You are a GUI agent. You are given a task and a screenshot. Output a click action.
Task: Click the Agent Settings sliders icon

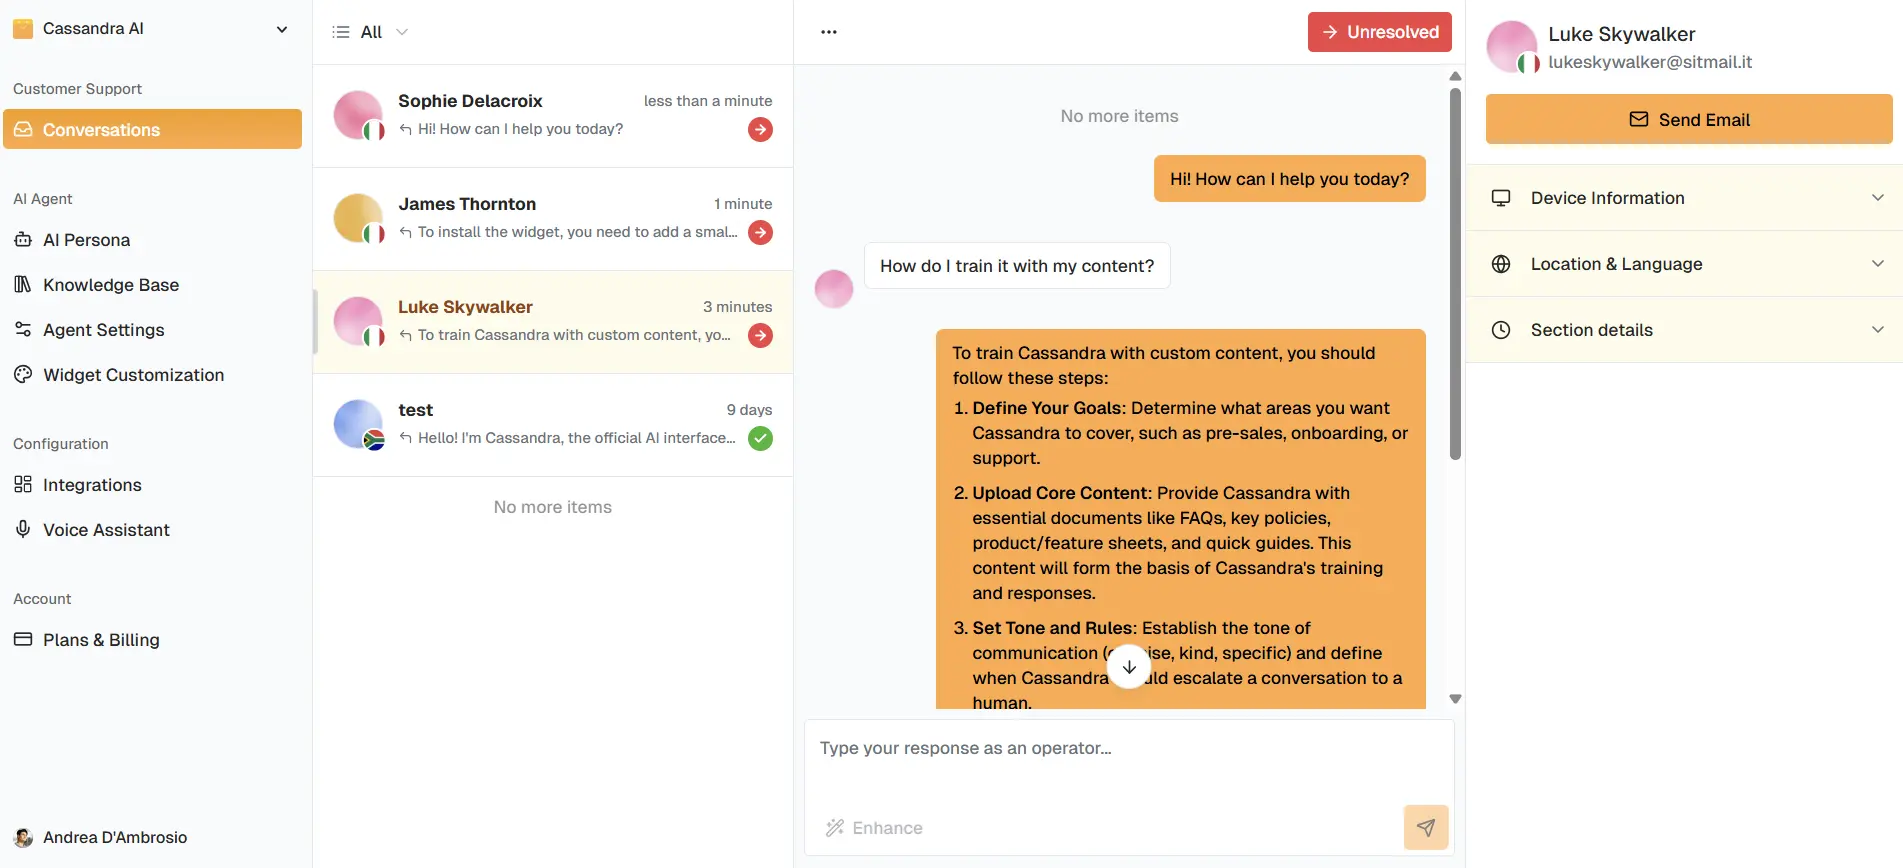(23, 329)
